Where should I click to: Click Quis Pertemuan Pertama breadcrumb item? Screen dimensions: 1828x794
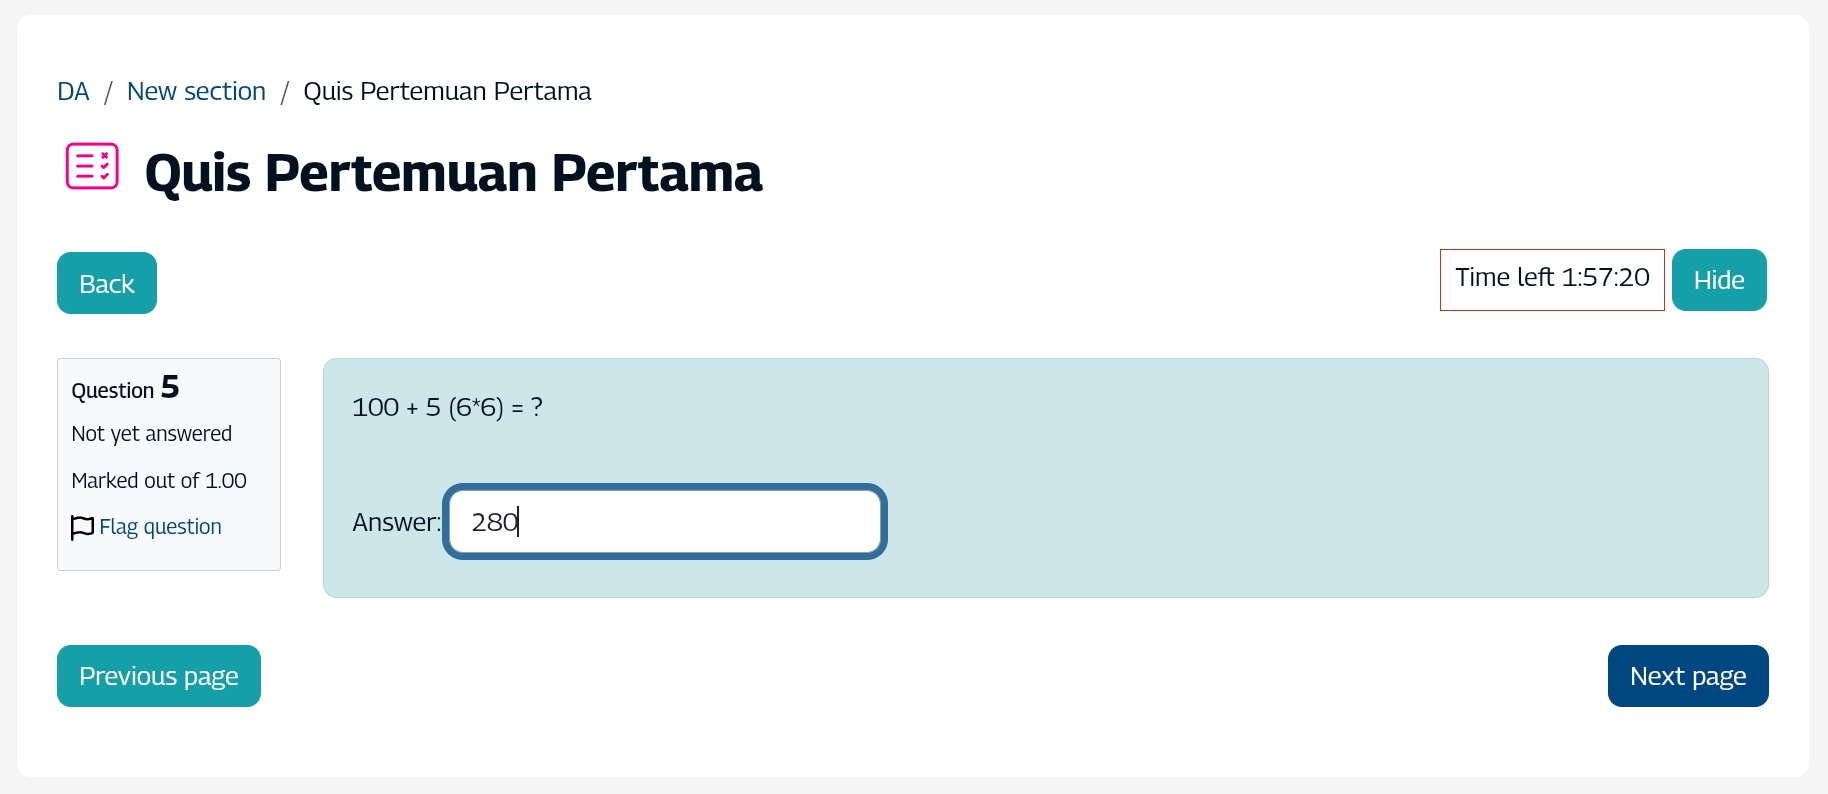pyautogui.click(x=447, y=91)
